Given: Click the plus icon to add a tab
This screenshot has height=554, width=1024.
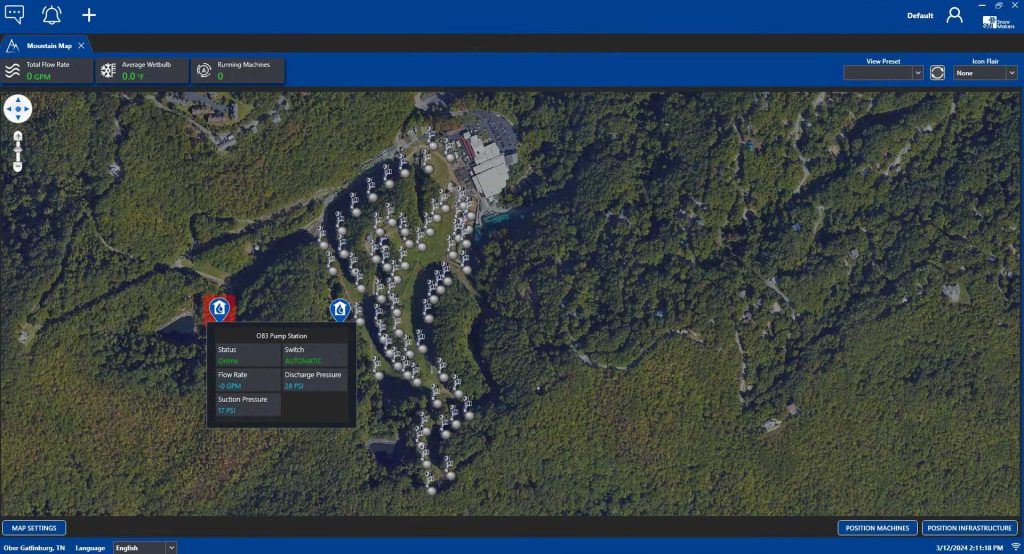Looking at the screenshot, I should coord(89,15).
